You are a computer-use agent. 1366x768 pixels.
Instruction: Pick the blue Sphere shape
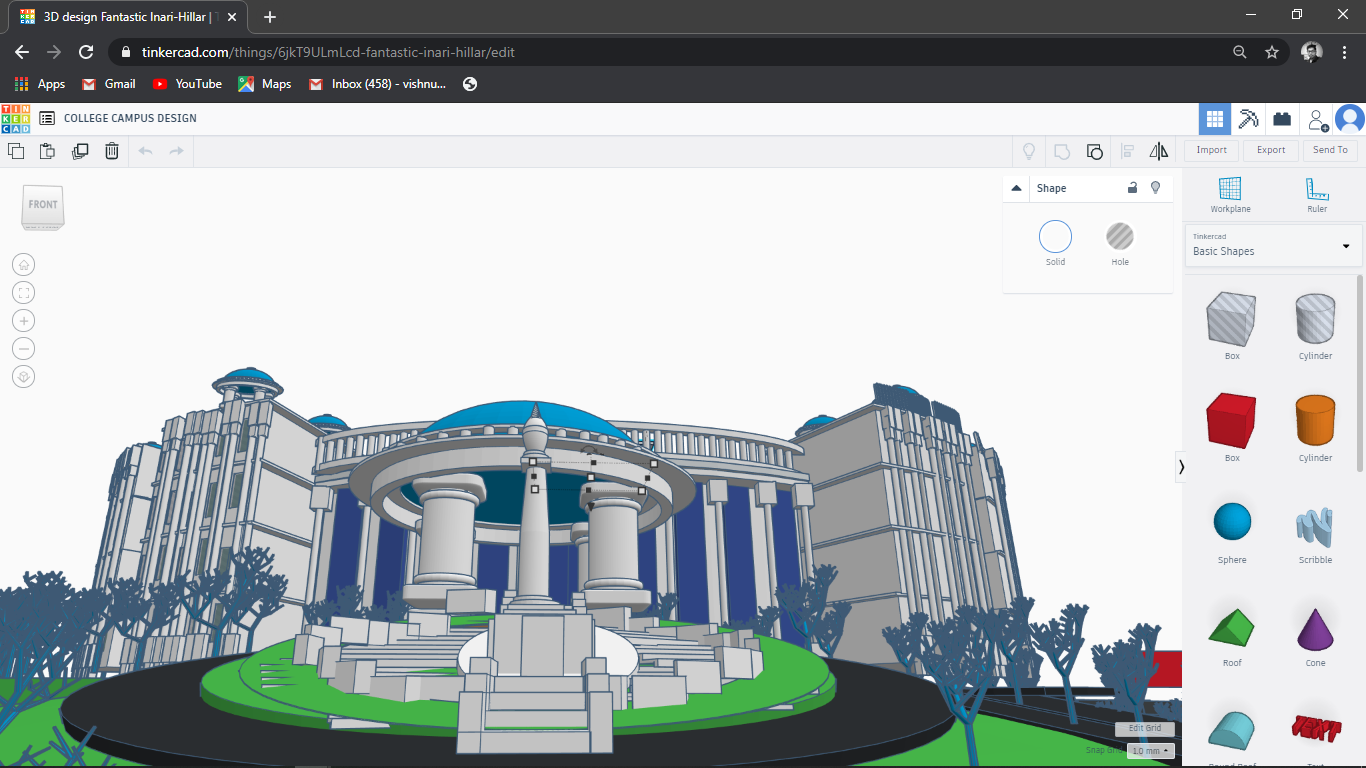tap(1232, 522)
